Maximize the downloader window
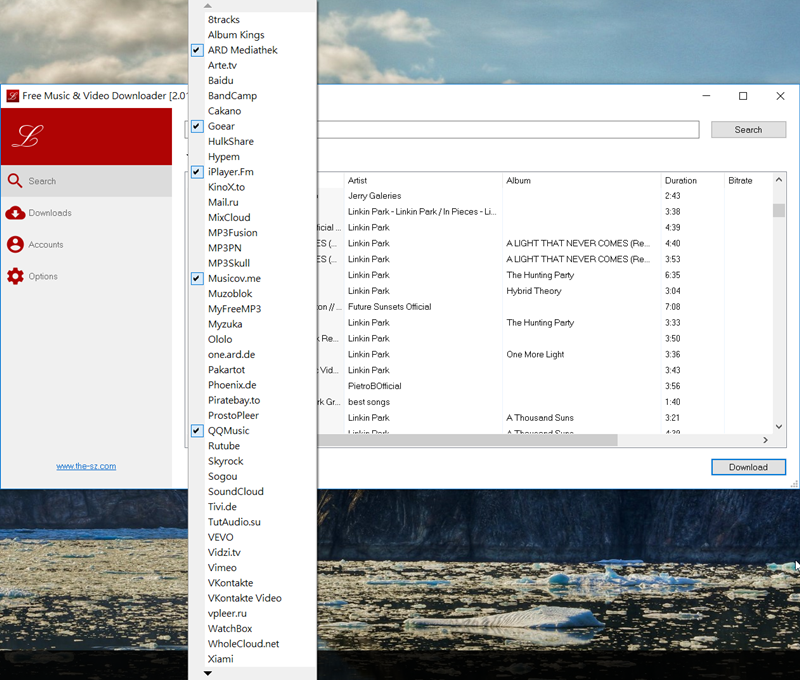The height and width of the screenshot is (680, 800). [x=743, y=96]
